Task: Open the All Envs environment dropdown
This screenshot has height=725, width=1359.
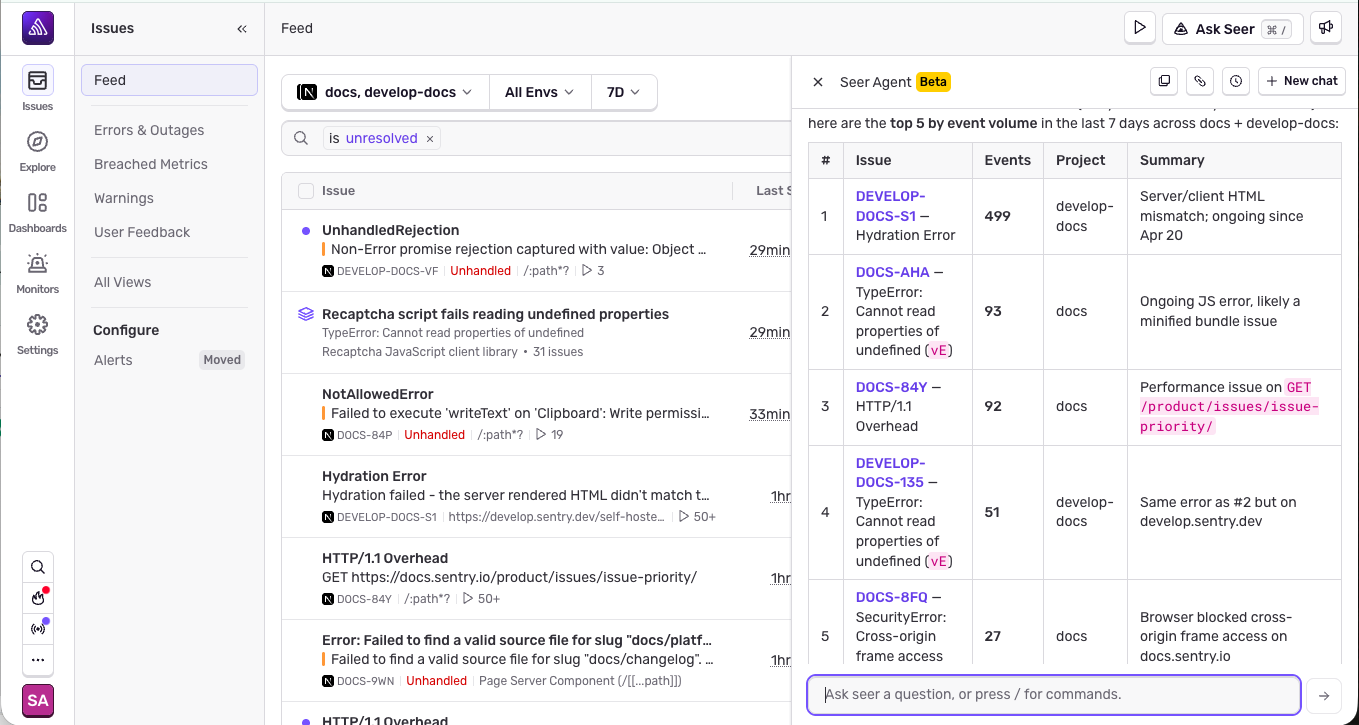Action: (540, 92)
